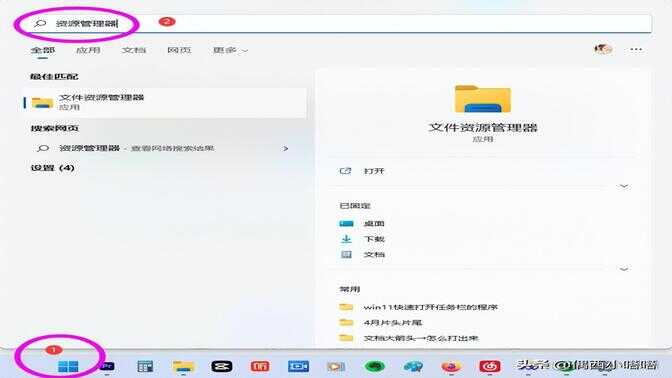
Task: Click the 桌面 desktop folder icon
Action: pyautogui.click(x=346, y=223)
